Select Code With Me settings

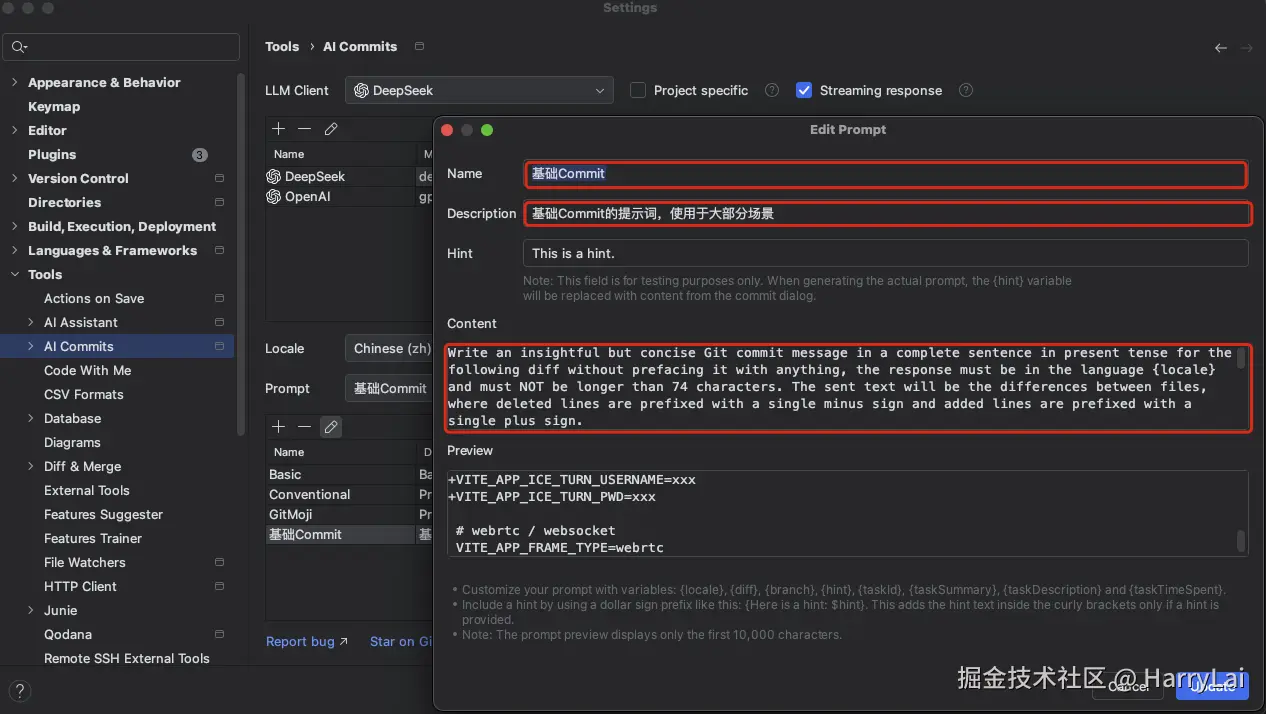(x=88, y=370)
